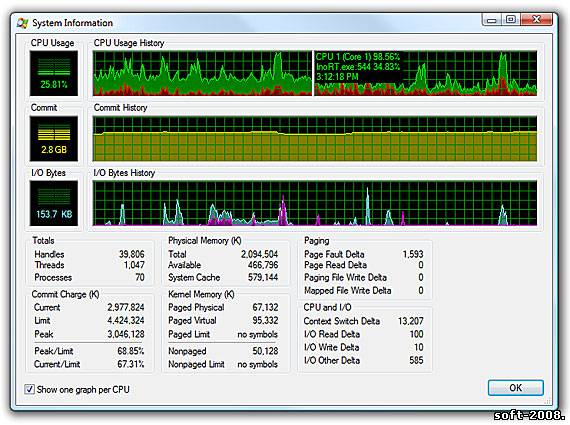This screenshot has height=425, width=570.
Task: Click the Context Switch Delta value
Action: click(411, 321)
